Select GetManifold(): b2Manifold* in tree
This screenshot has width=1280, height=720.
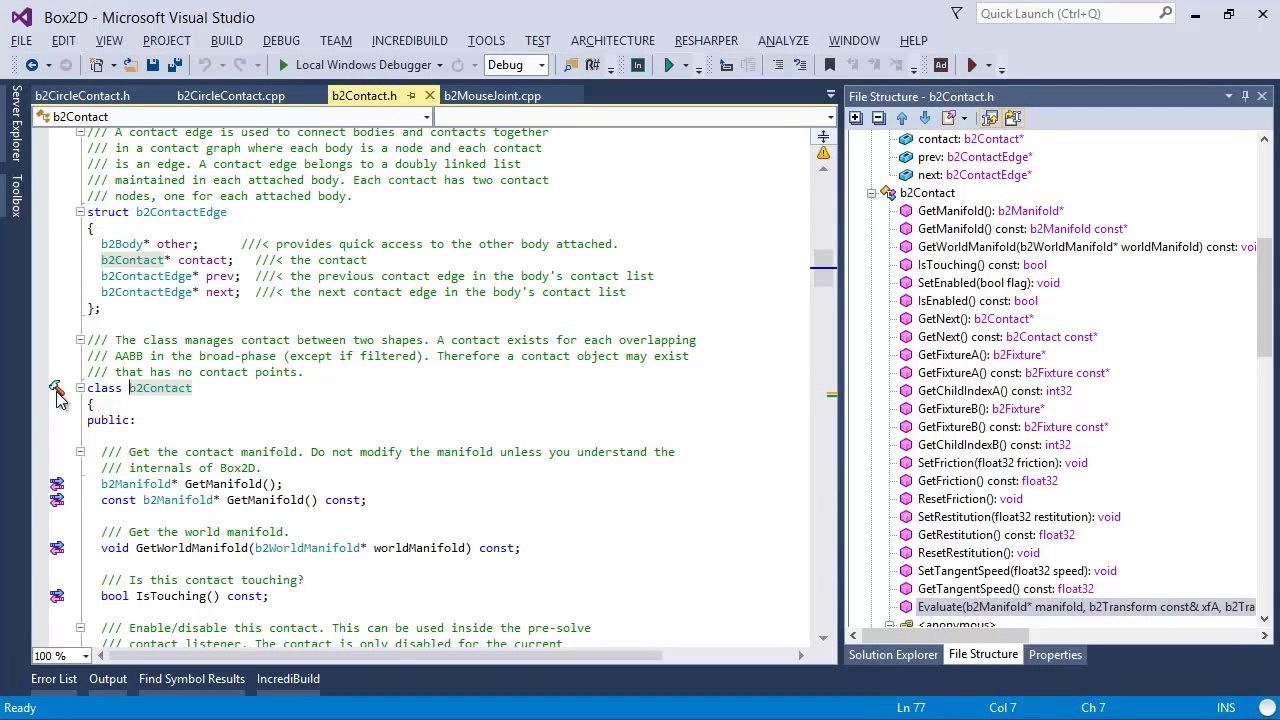pos(990,211)
